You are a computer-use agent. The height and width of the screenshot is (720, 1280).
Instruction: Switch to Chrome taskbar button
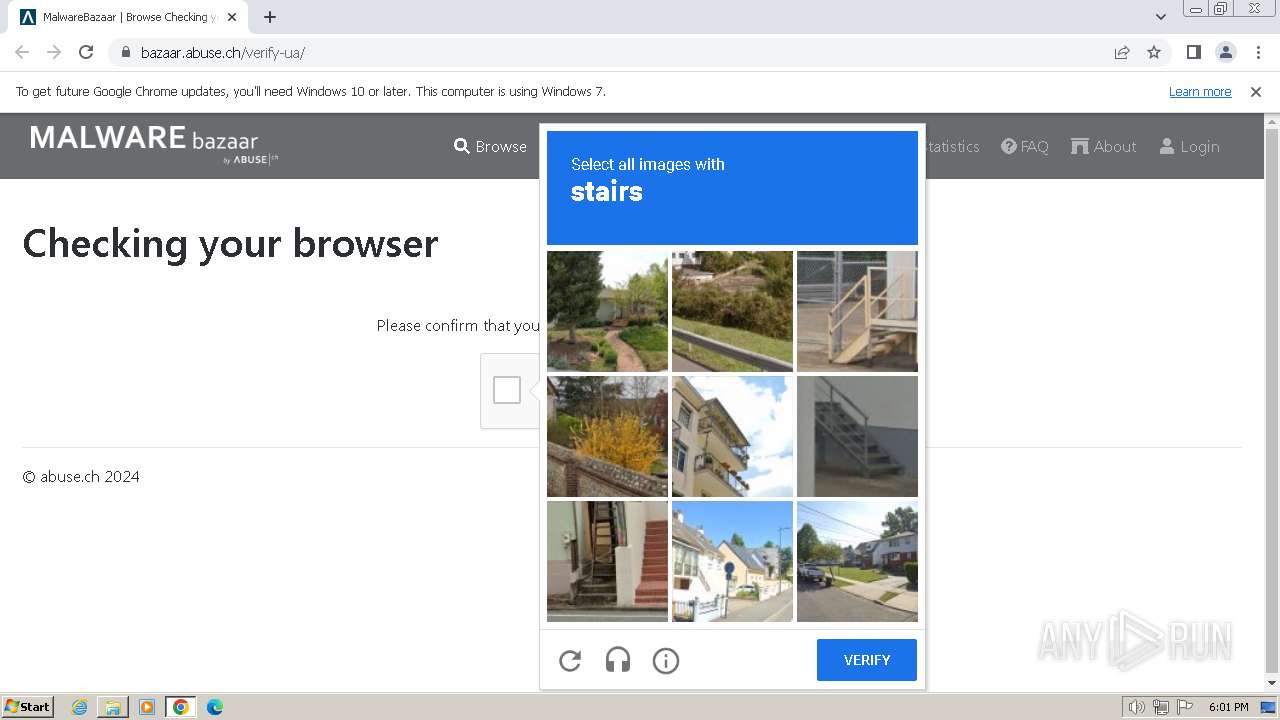pyautogui.click(x=181, y=707)
